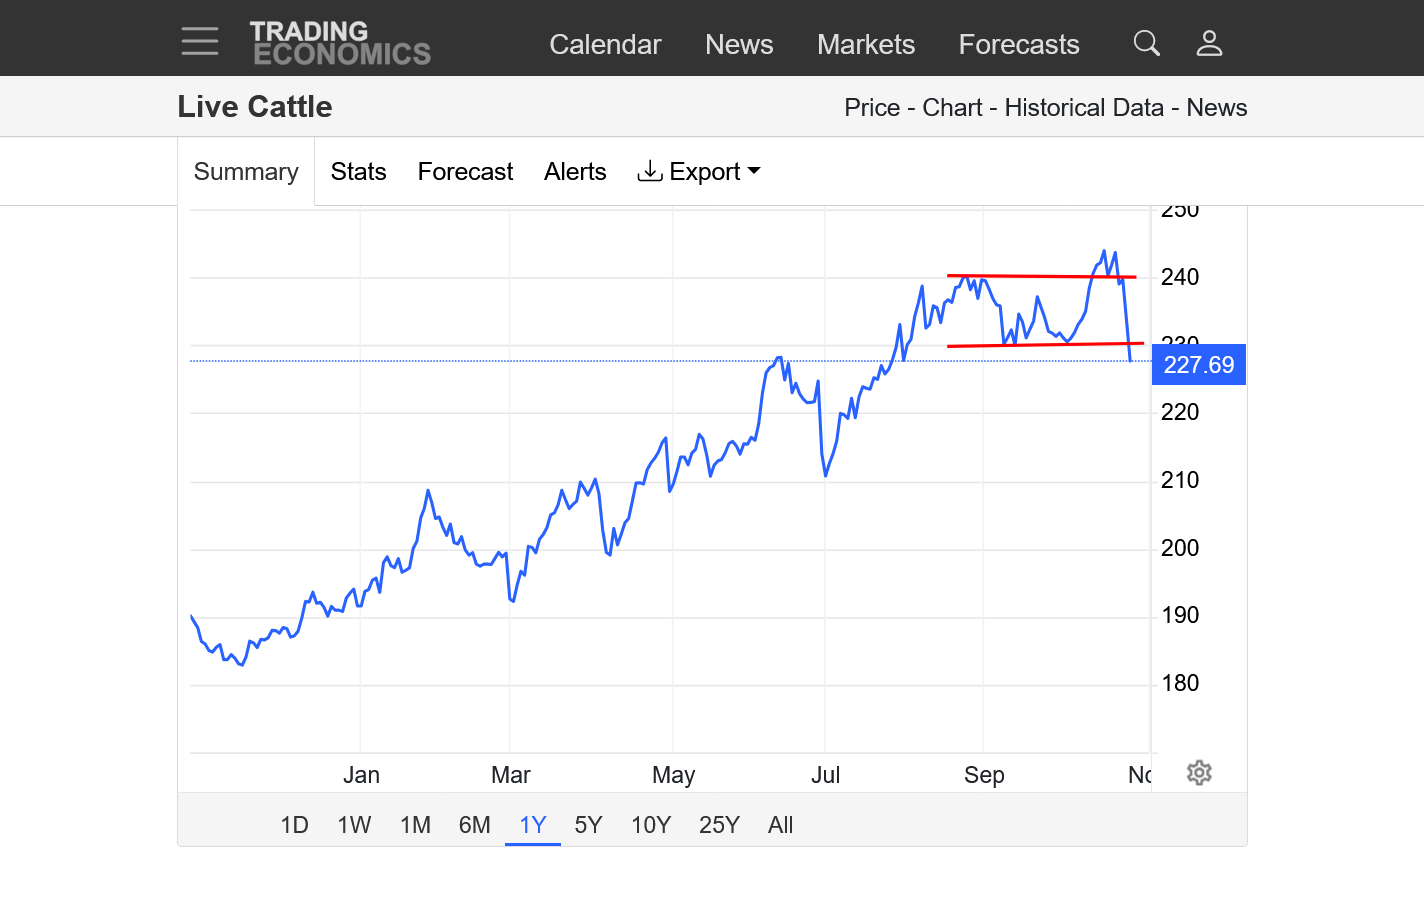Set chart range to 1D
Viewport: 1424px width, 901px height.
pos(294,825)
